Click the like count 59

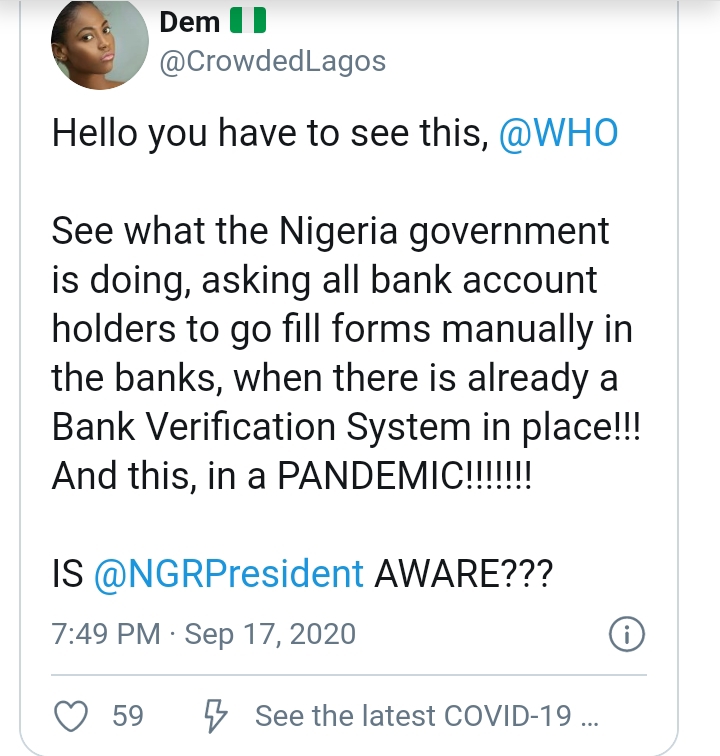(127, 716)
